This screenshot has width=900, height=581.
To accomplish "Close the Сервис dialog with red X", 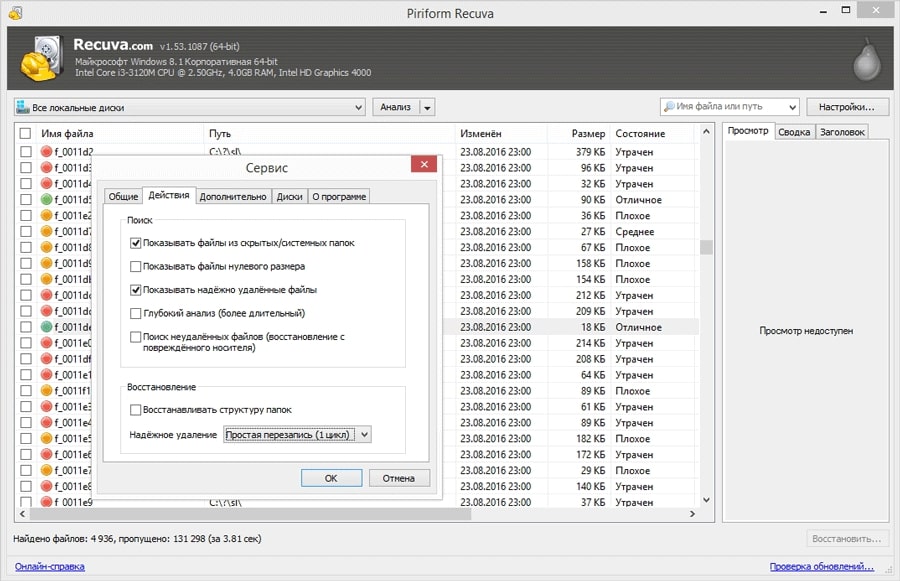I will (x=426, y=166).
